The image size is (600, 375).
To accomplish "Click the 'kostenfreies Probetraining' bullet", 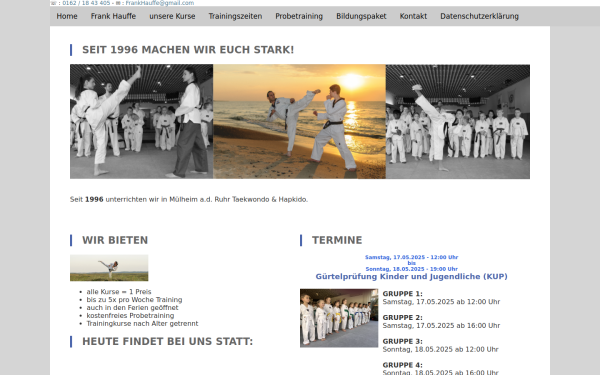I will coord(130,316).
